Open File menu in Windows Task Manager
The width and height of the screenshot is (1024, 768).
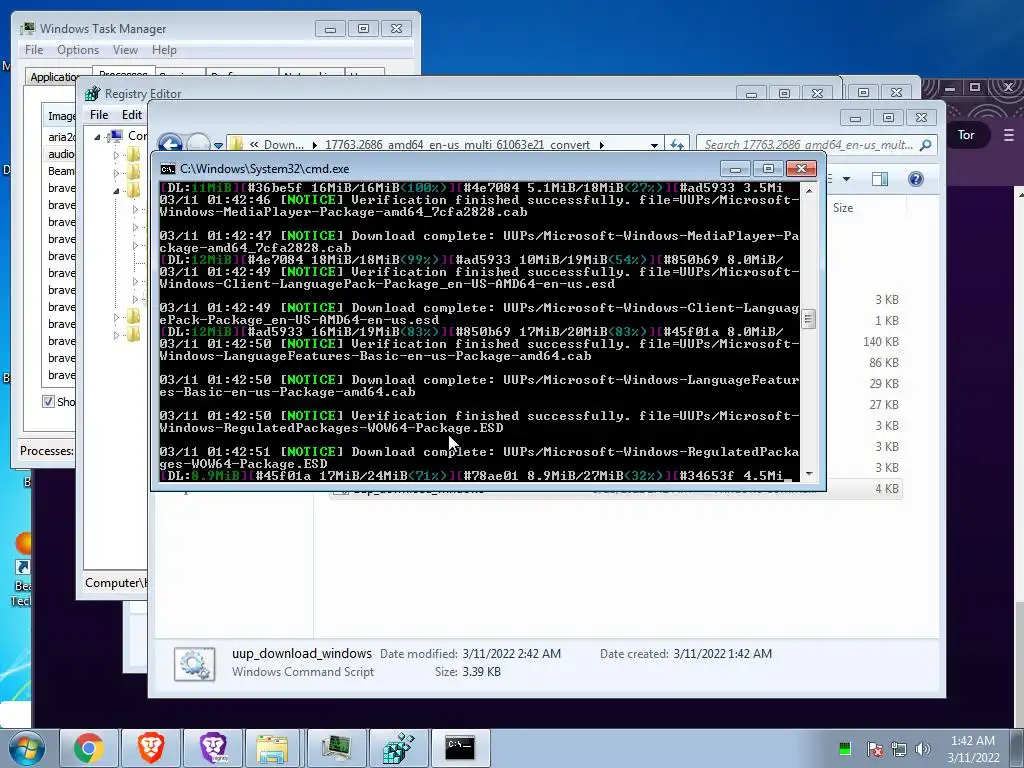pos(34,50)
